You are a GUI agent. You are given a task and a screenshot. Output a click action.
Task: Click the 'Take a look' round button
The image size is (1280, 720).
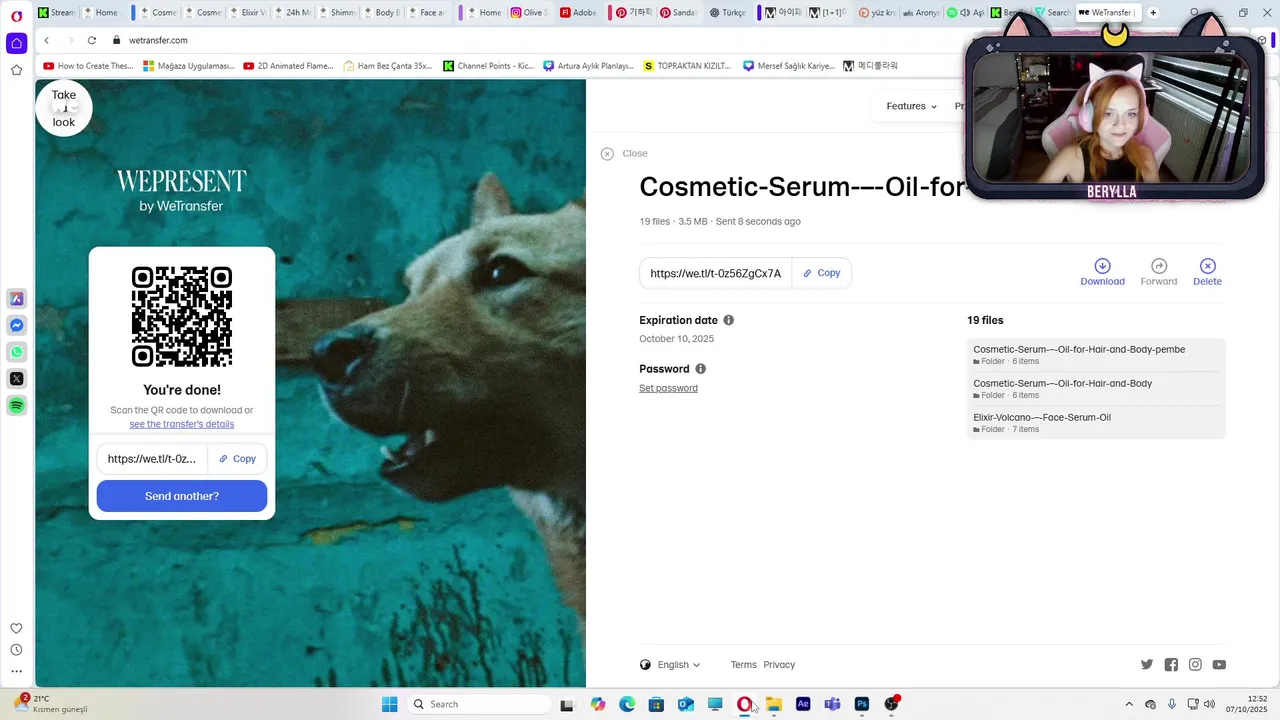[64, 108]
